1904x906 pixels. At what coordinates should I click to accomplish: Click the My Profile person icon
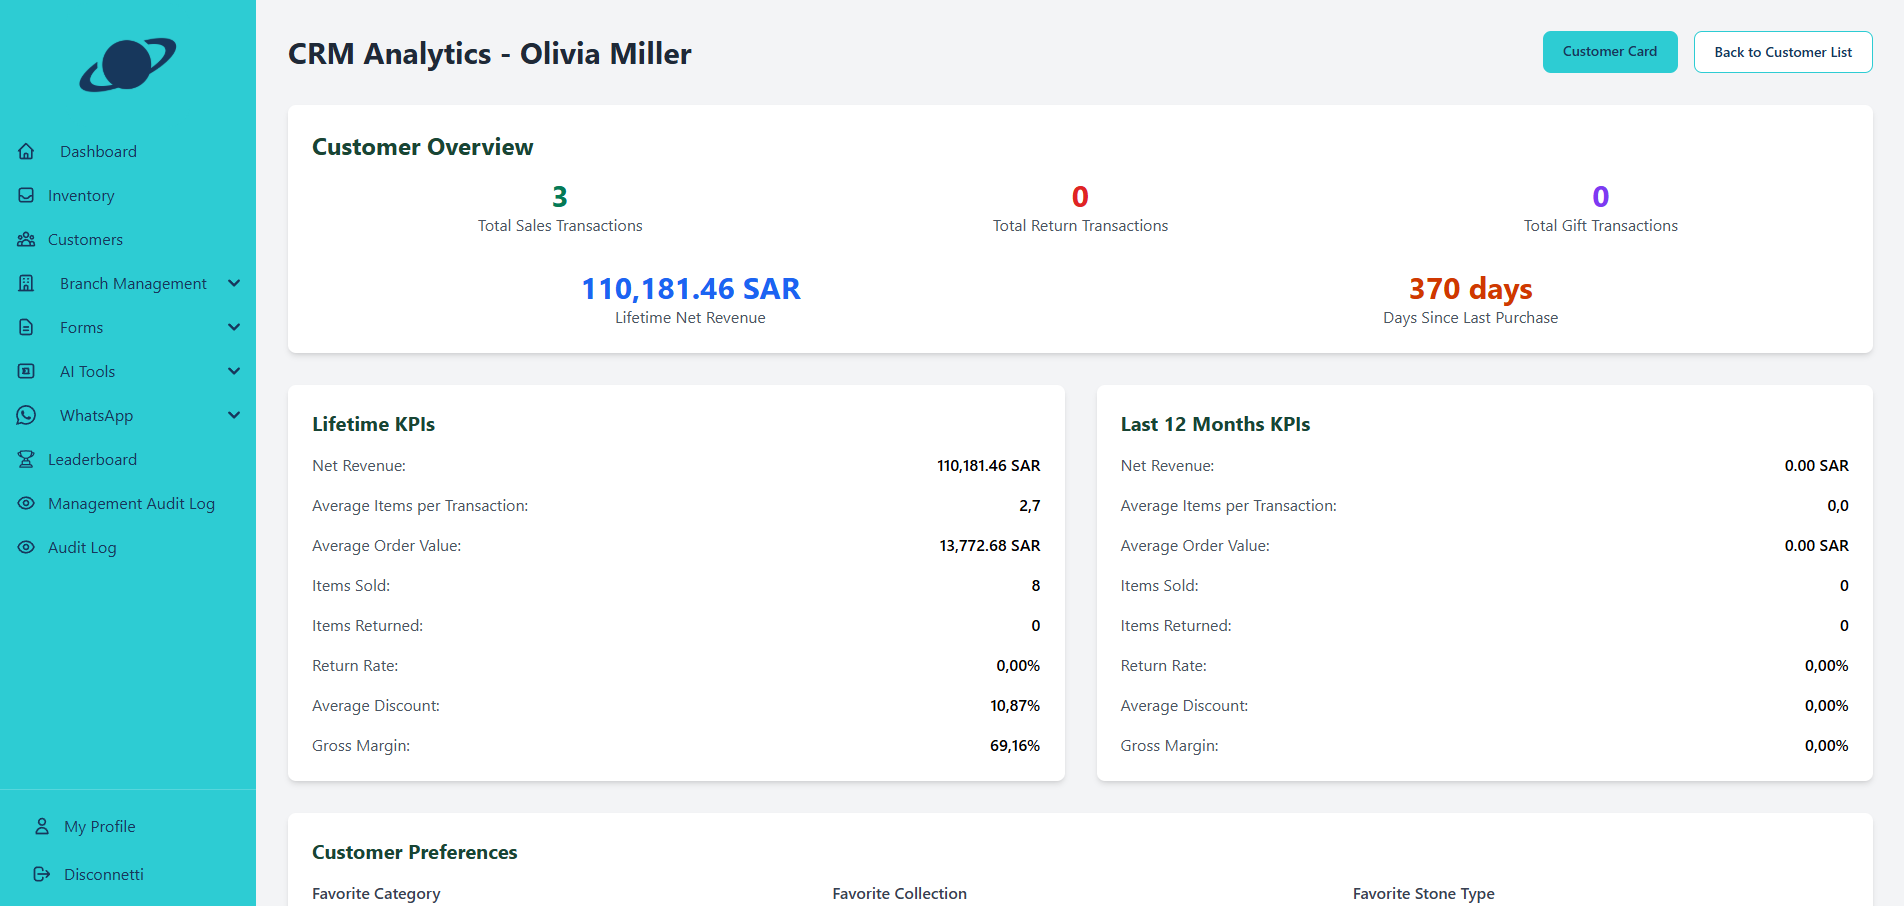coord(42,826)
